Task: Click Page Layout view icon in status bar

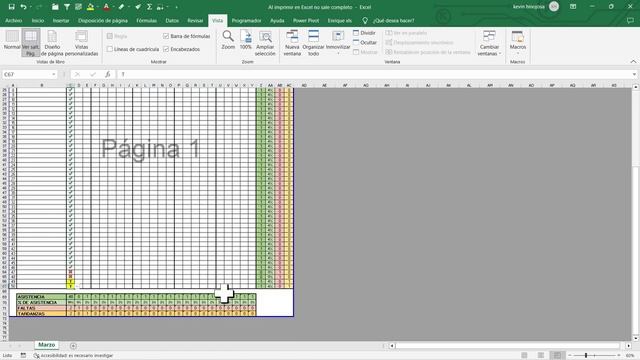Action: pyautogui.click(x=541, y=356)
